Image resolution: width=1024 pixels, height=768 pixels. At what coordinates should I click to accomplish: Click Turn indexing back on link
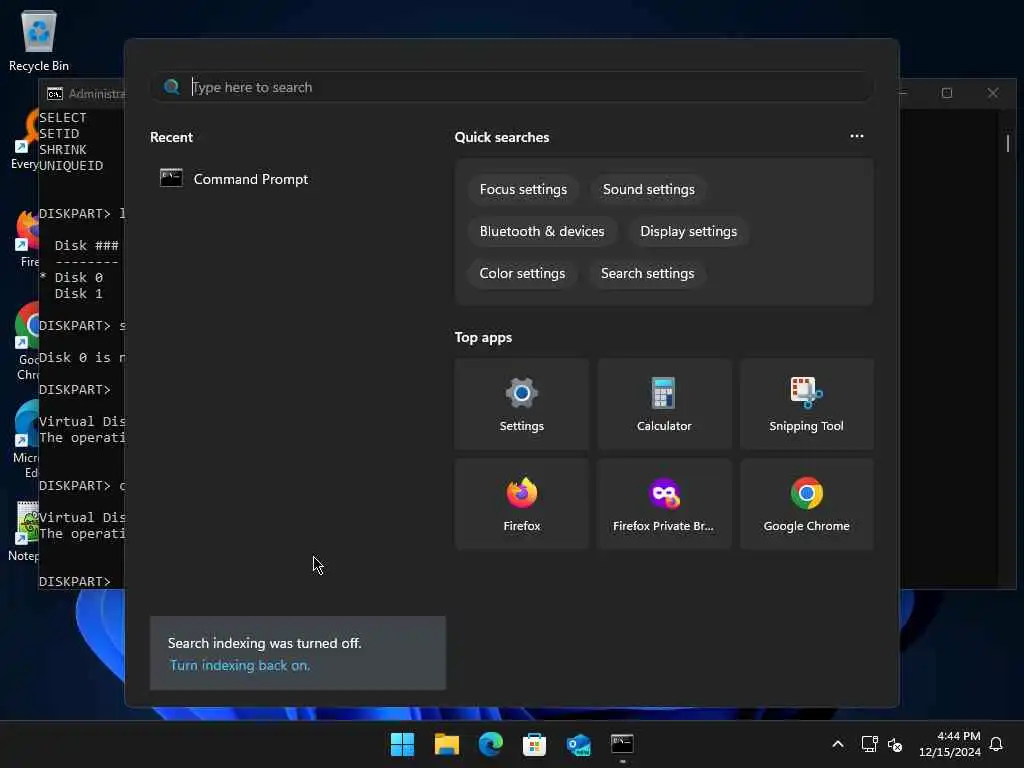pyautogui.click(x=240, y=665)
